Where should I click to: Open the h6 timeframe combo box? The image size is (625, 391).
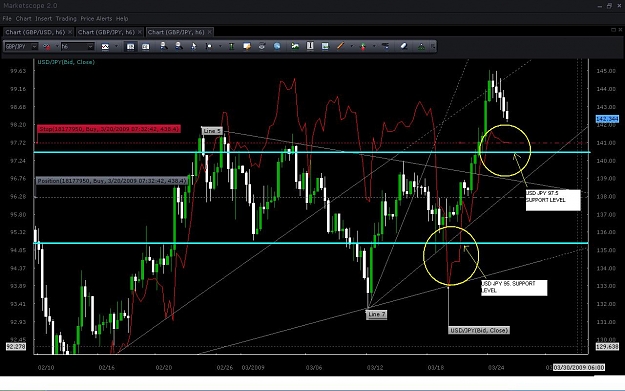tap(77, 47)
